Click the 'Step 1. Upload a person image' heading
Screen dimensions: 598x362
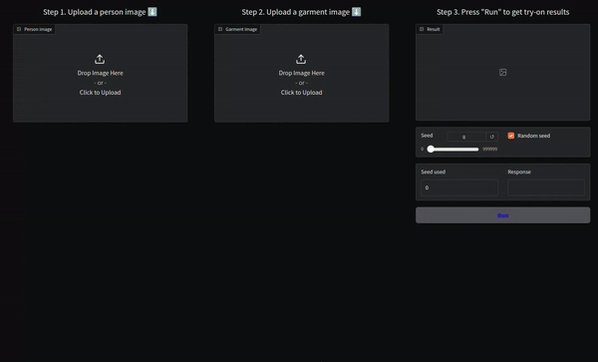(100, 12)
